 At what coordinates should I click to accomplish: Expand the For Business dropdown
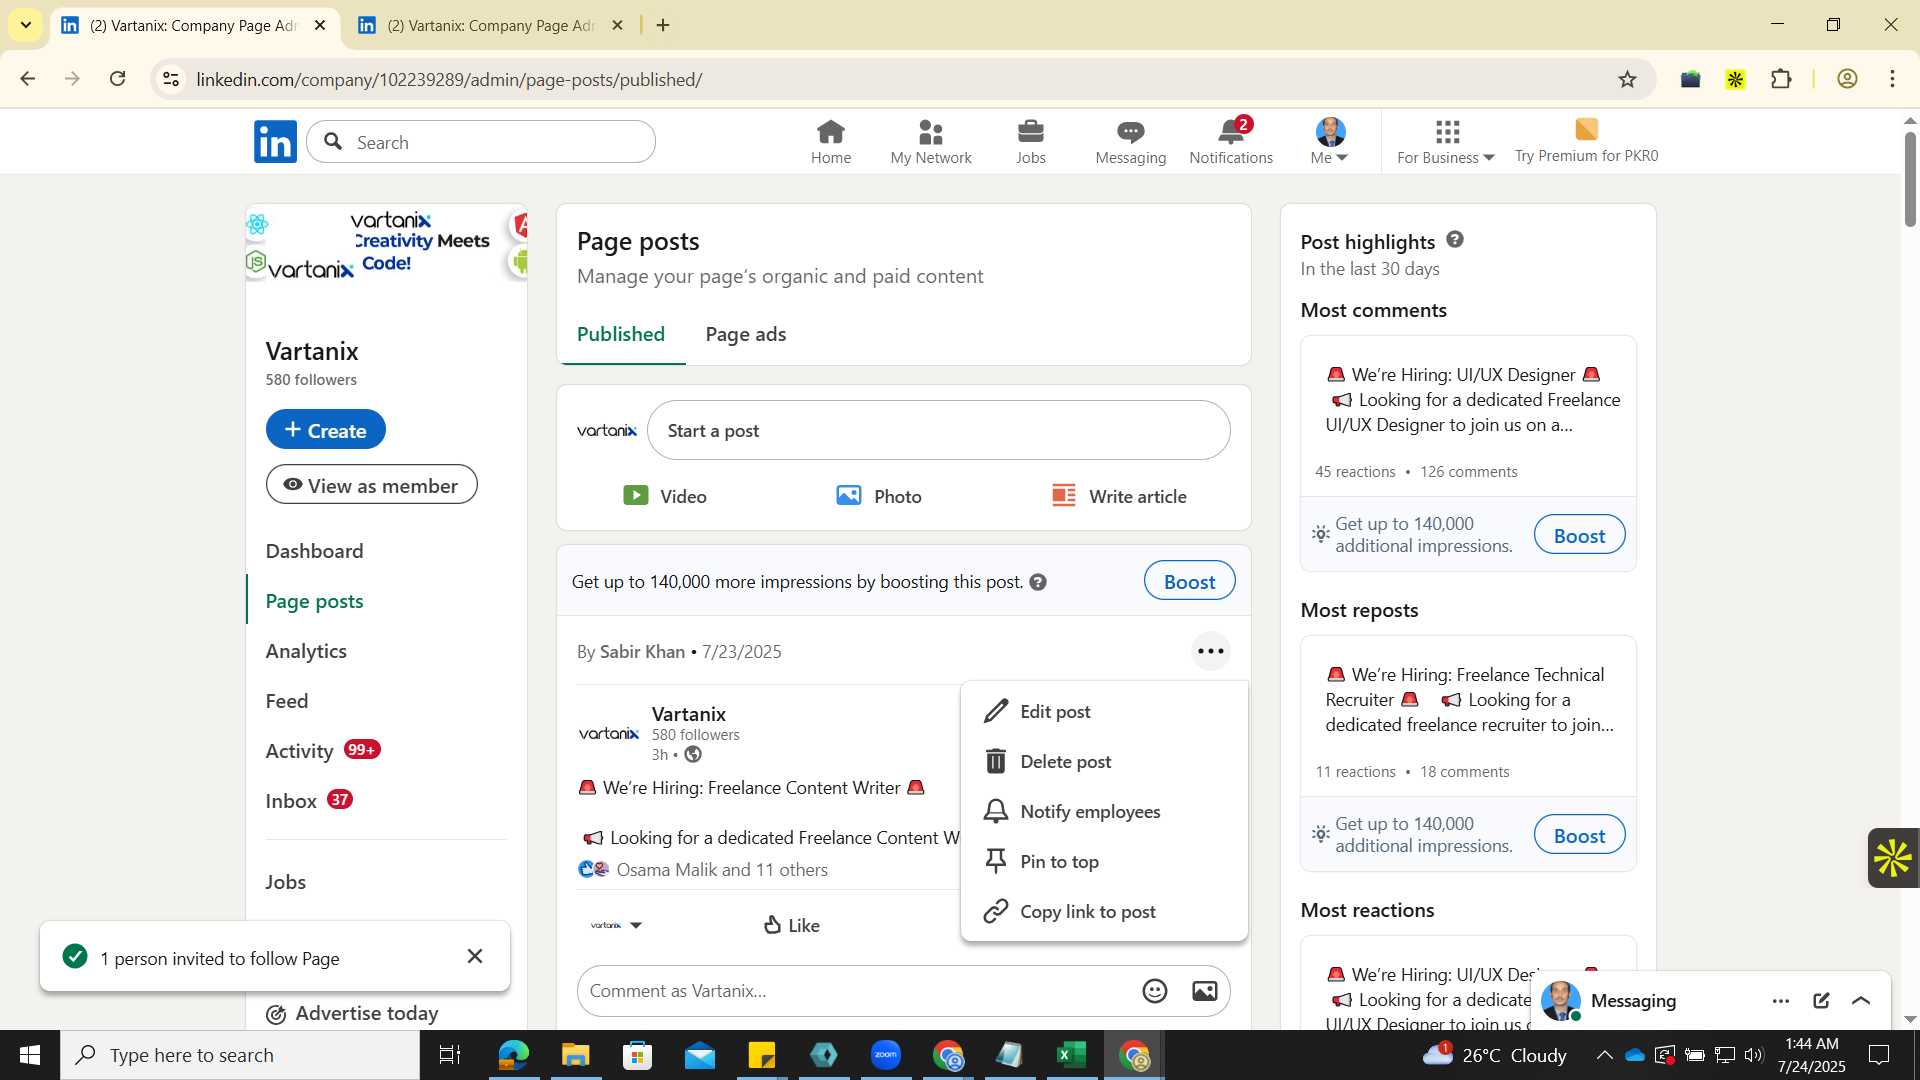(1446, 142)
